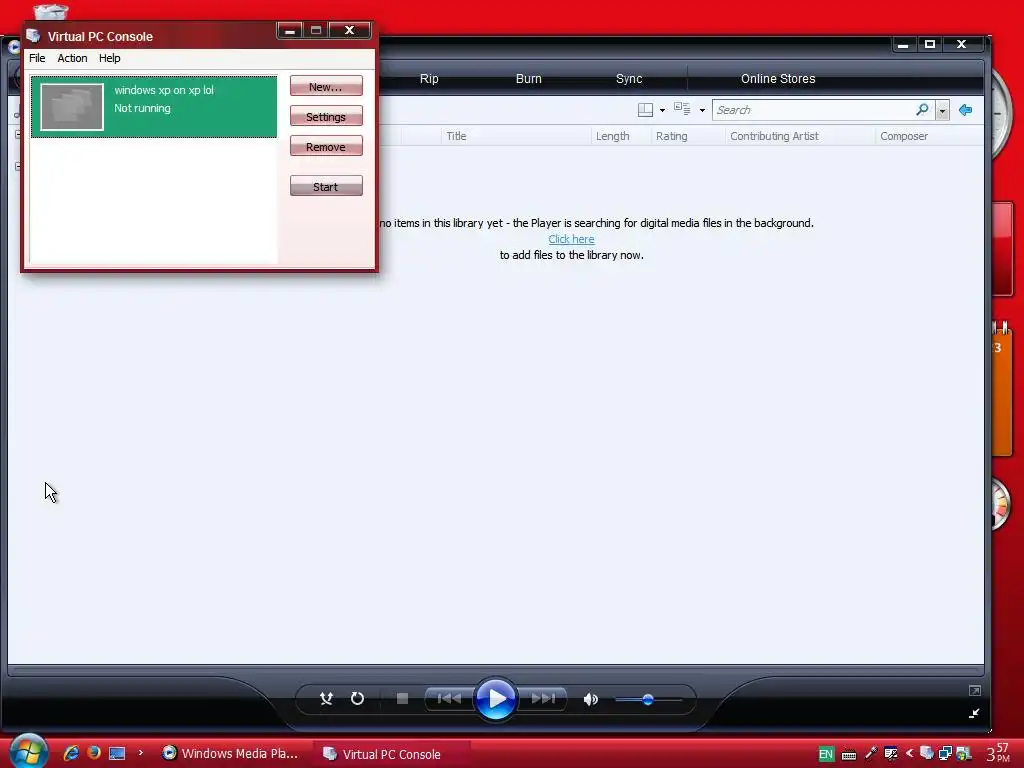Screen dimensions: 1024x768
Task: Click the Show Desktop quick launch icon
Action: click(x=117, y=753)
